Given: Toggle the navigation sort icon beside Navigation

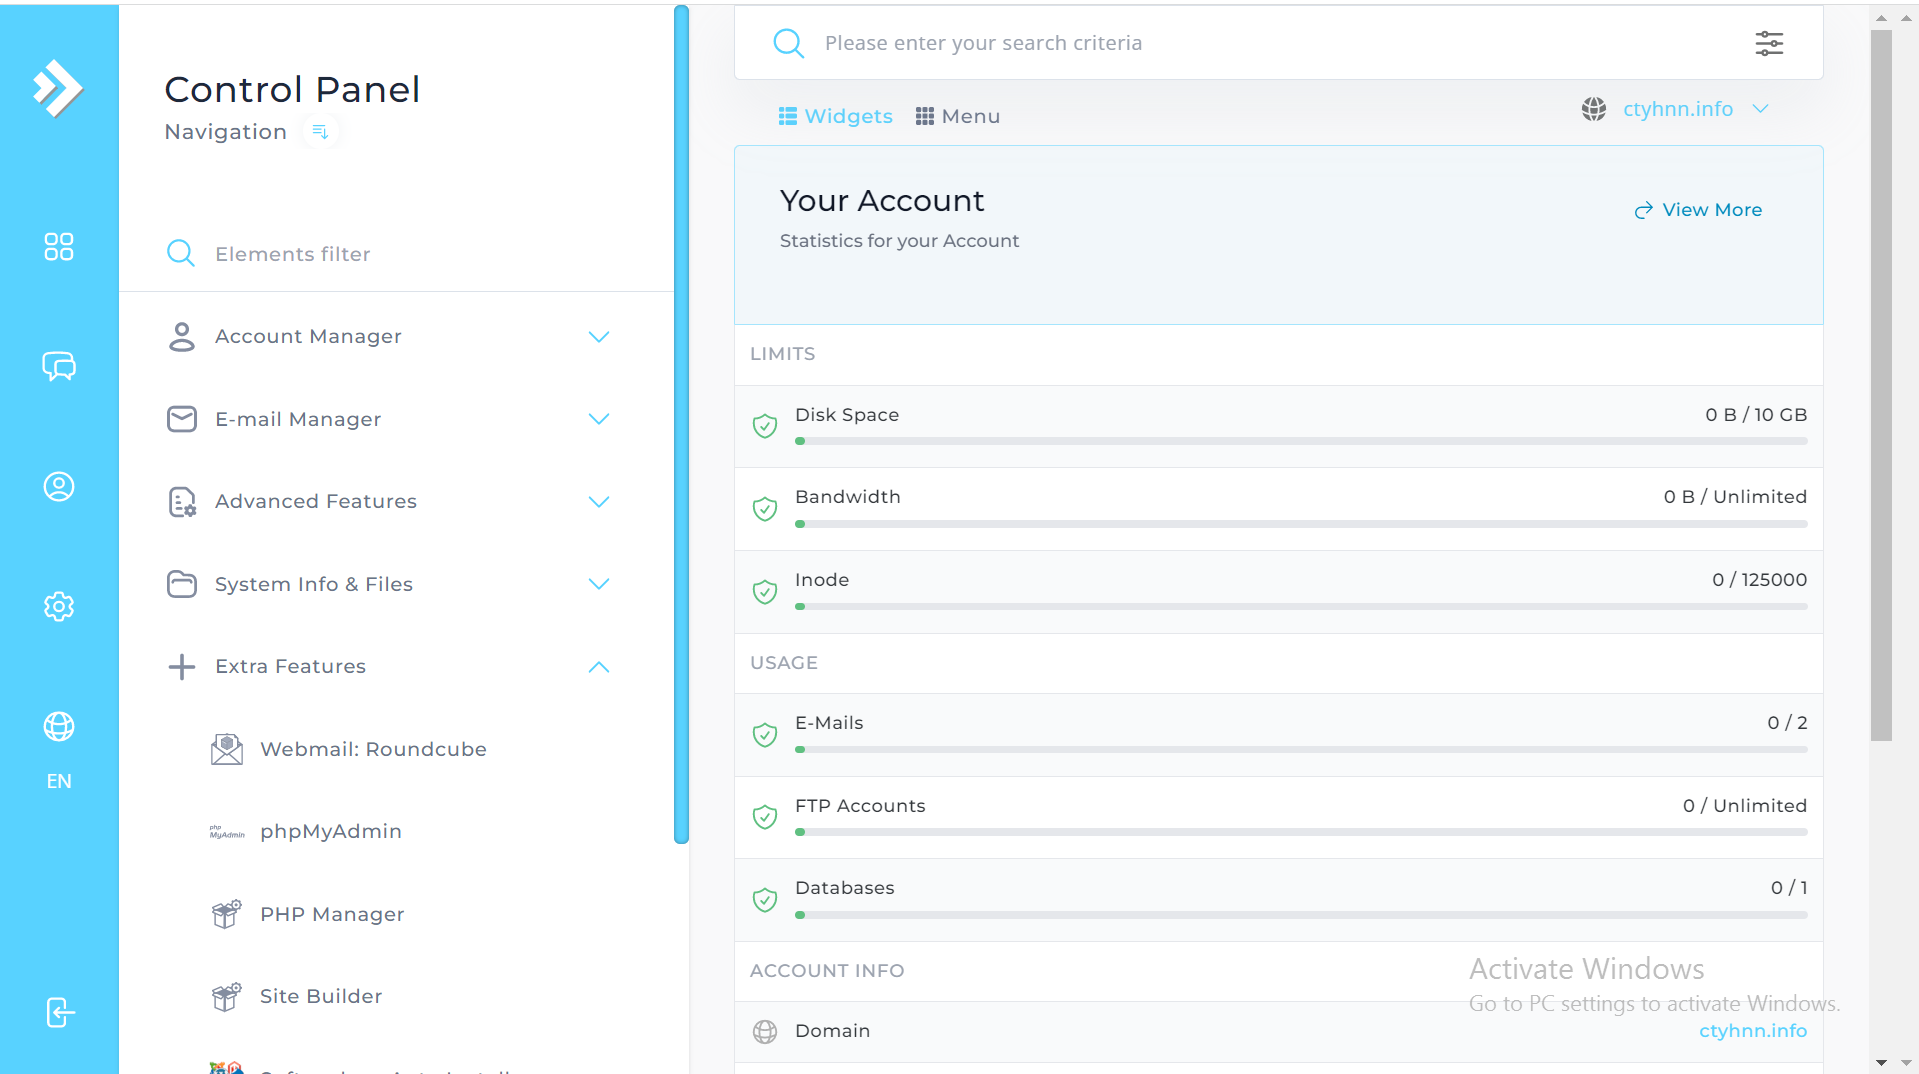Looking at the screenshot, I should coord(320,132).
